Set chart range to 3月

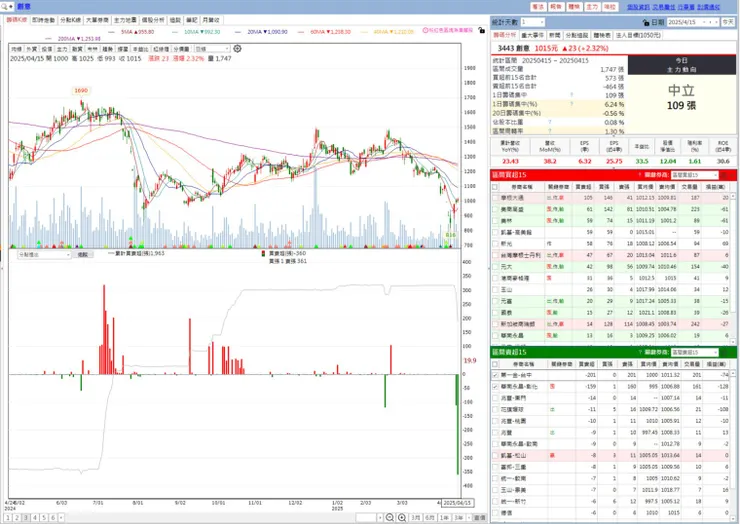click(x=415, y=518)
